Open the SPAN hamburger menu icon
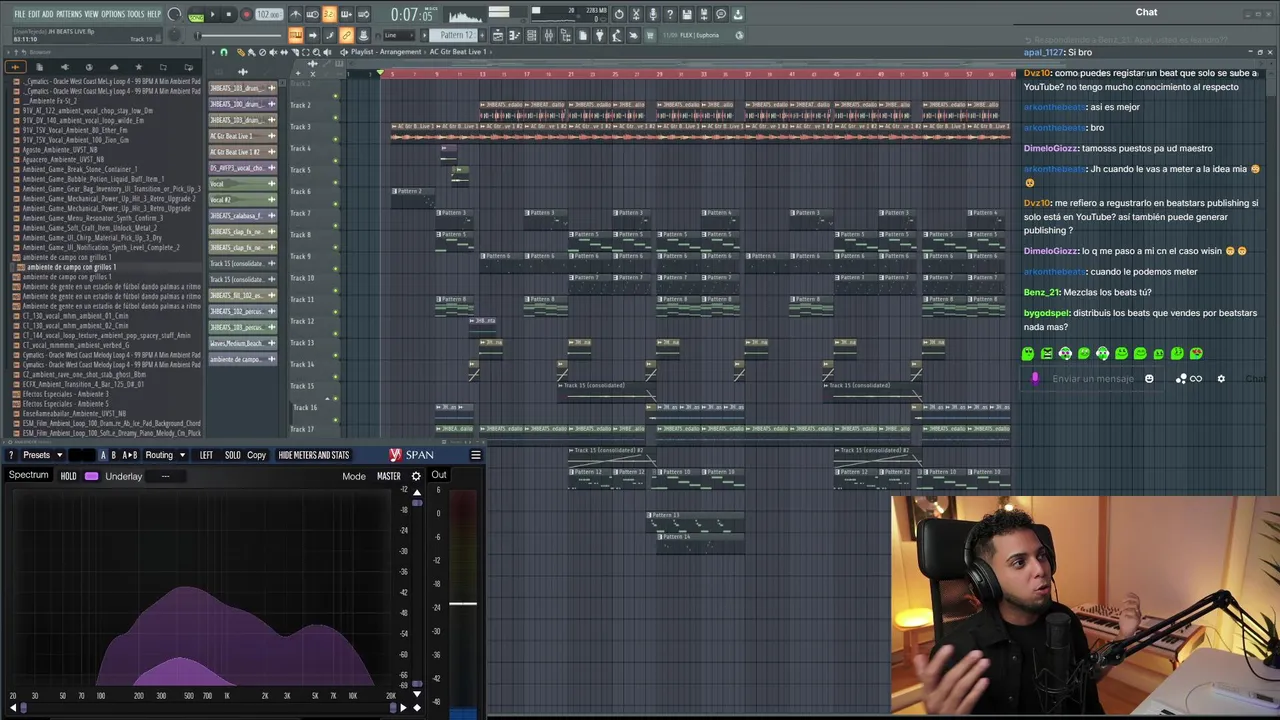The height and width of the screenshot is (720, 1280). (x=476, y=455)
